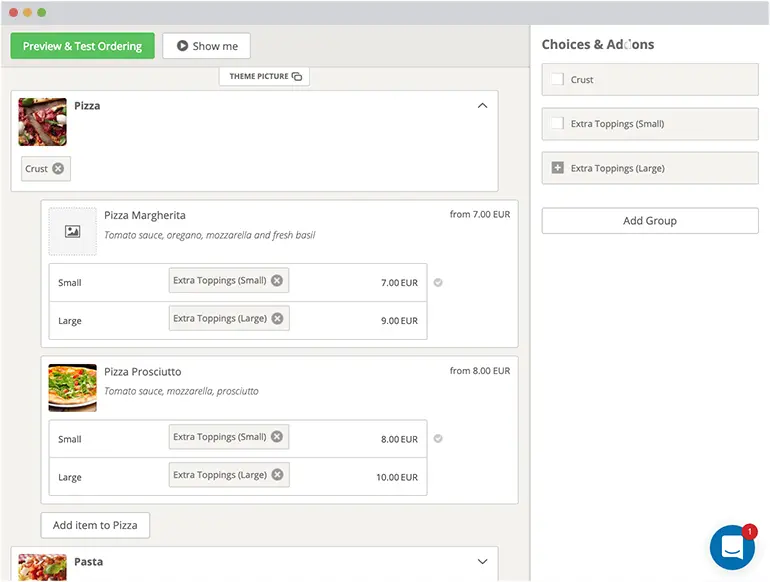Click the play icon in Show me
The image size is (770, 582).
pos(182,46)
